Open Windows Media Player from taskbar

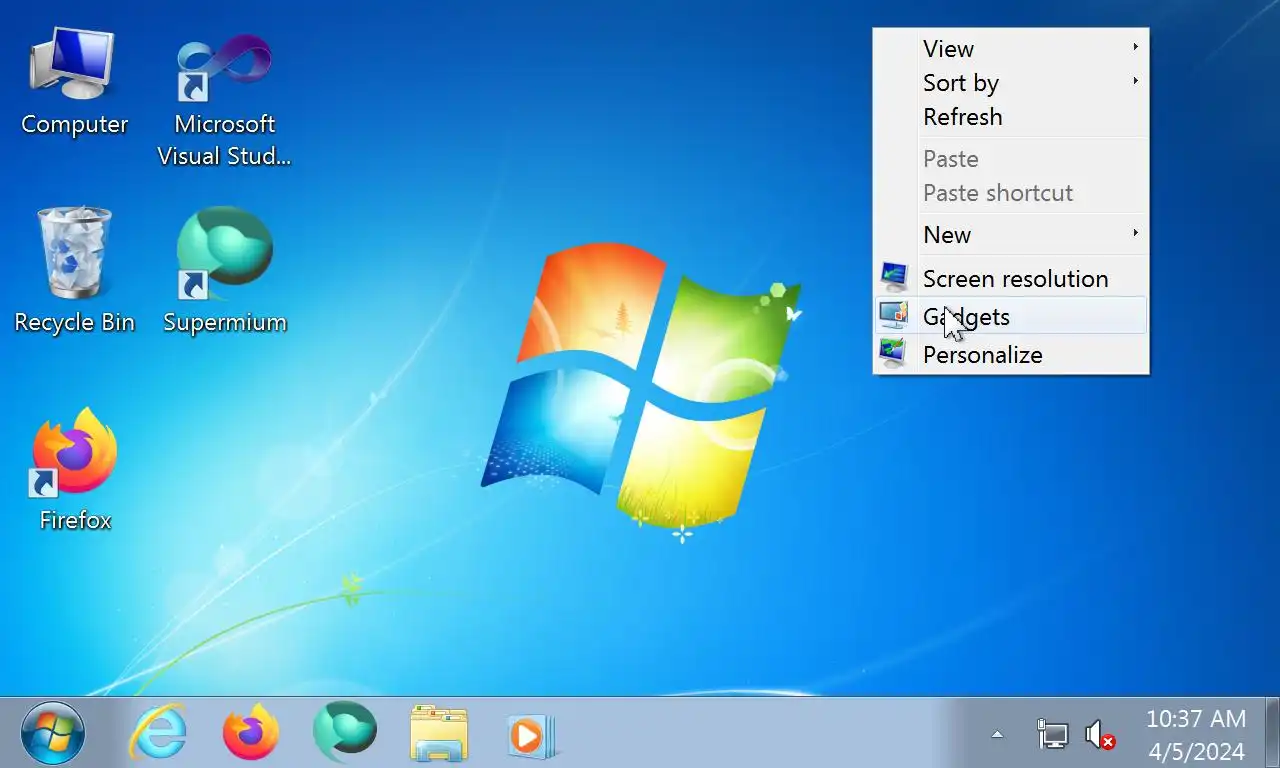[531, 737]
